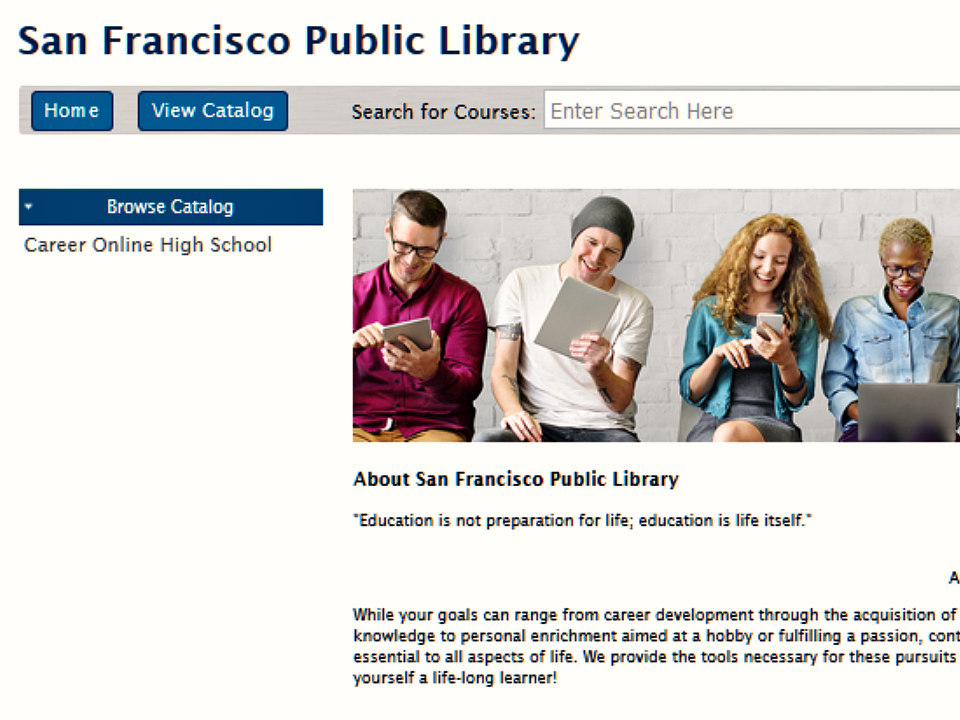Click the phone held by curly-haired woman
This screenshot has width=960, height=720.
770,326
